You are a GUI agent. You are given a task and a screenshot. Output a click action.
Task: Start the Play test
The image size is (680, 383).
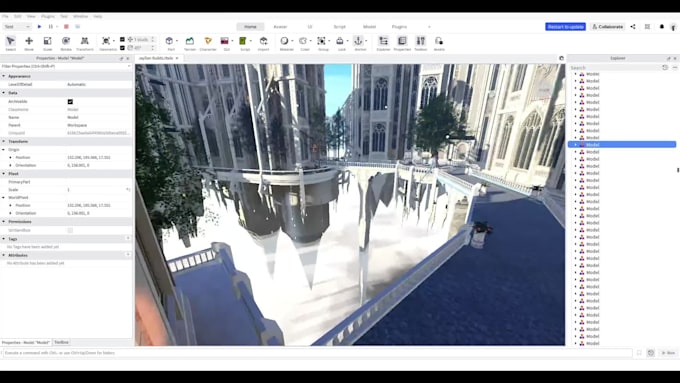[39, 26]
